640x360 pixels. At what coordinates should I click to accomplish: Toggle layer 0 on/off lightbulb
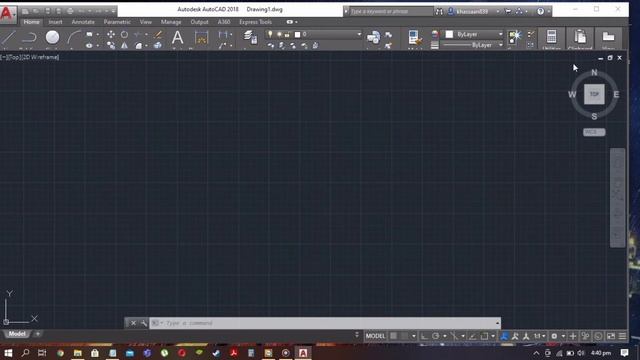[270, 34]
